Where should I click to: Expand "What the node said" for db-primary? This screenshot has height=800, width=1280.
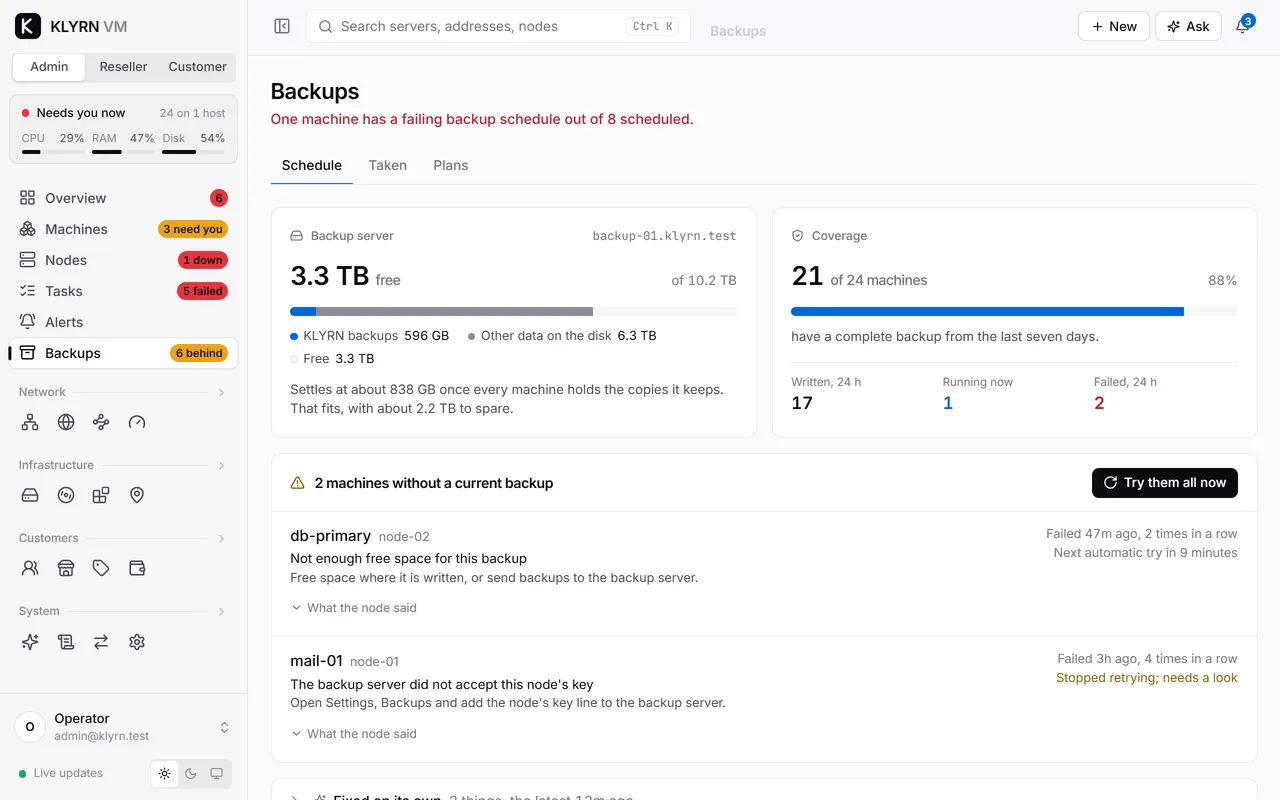pos(354,608)
